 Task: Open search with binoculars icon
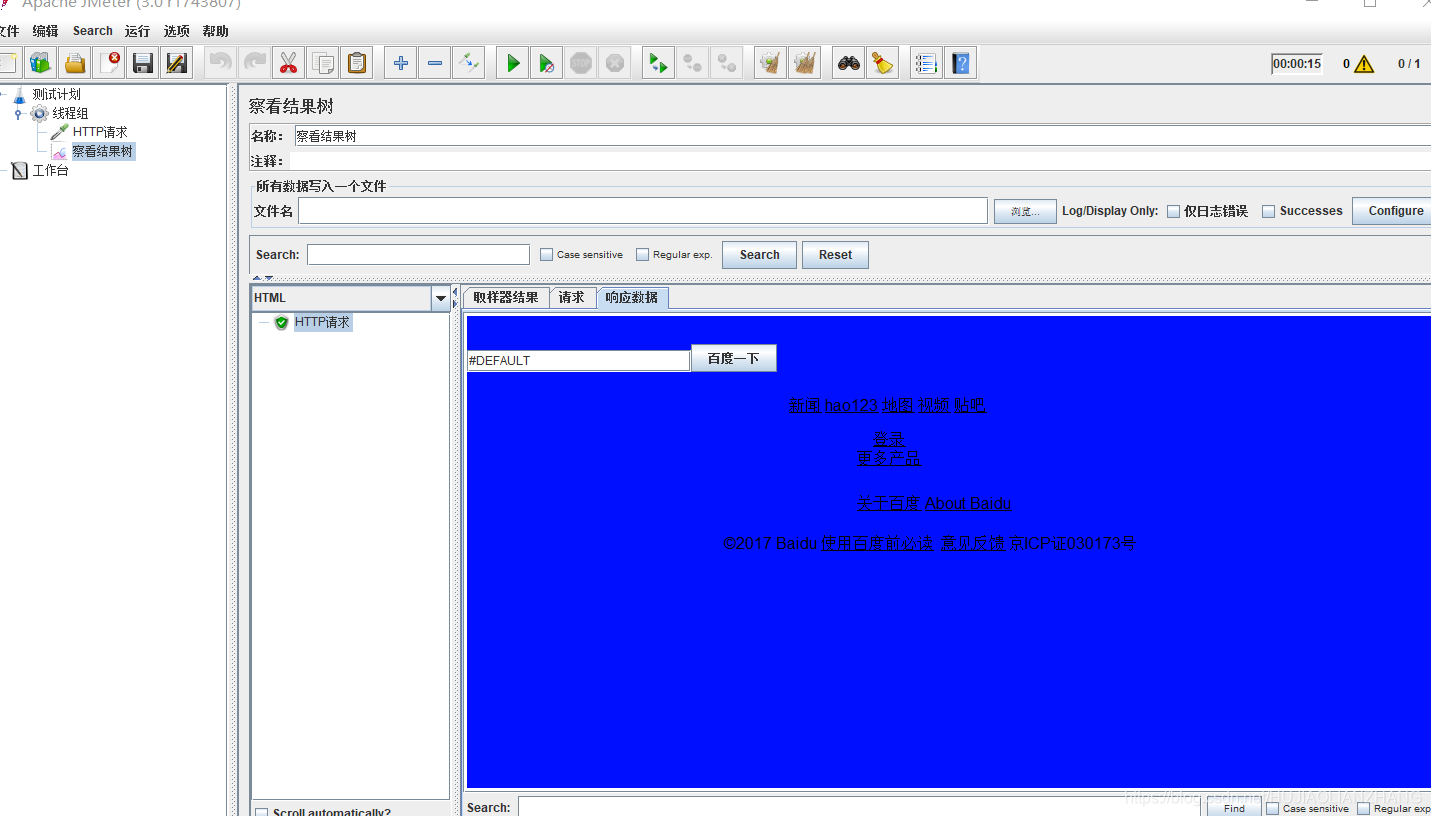[x=849, y=64]
